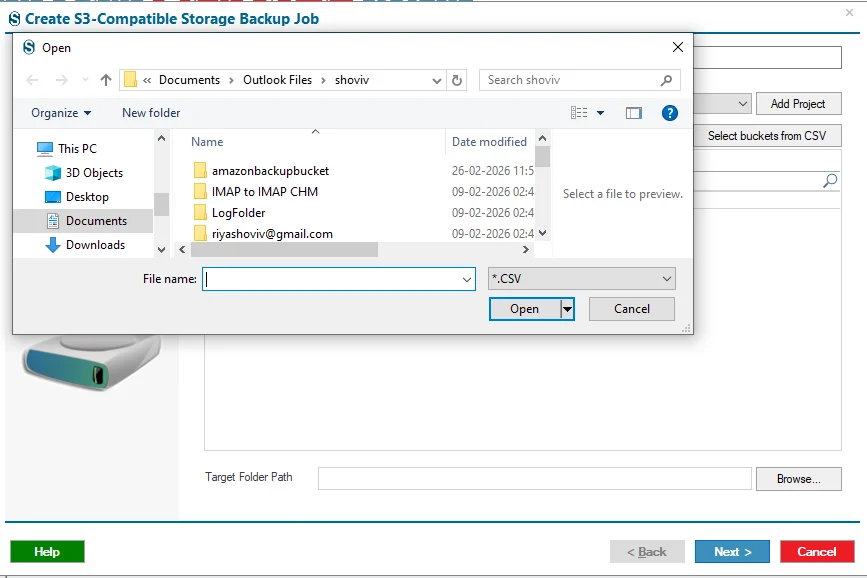The width and height of the screenshot is (867, 578).
Task: Click the Forward arrow in Open dialog
Action: 61,80
